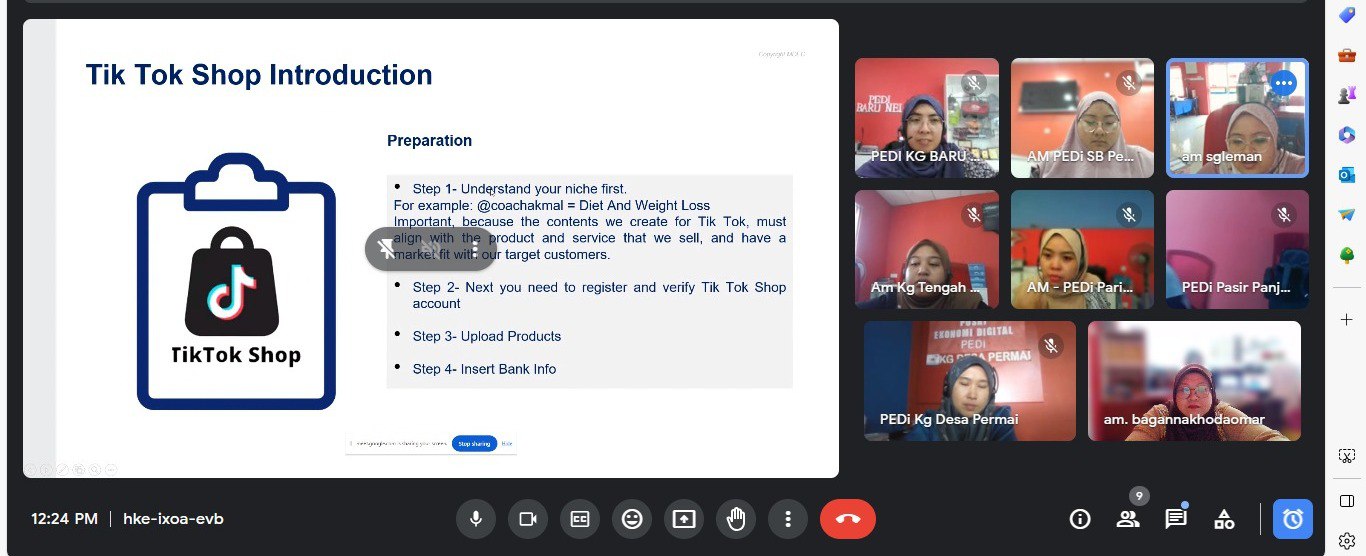Click muted mic icon on PEDi Kg Desa Permai tile
The image size is (1366, 556).
[x=1051, y=346]
